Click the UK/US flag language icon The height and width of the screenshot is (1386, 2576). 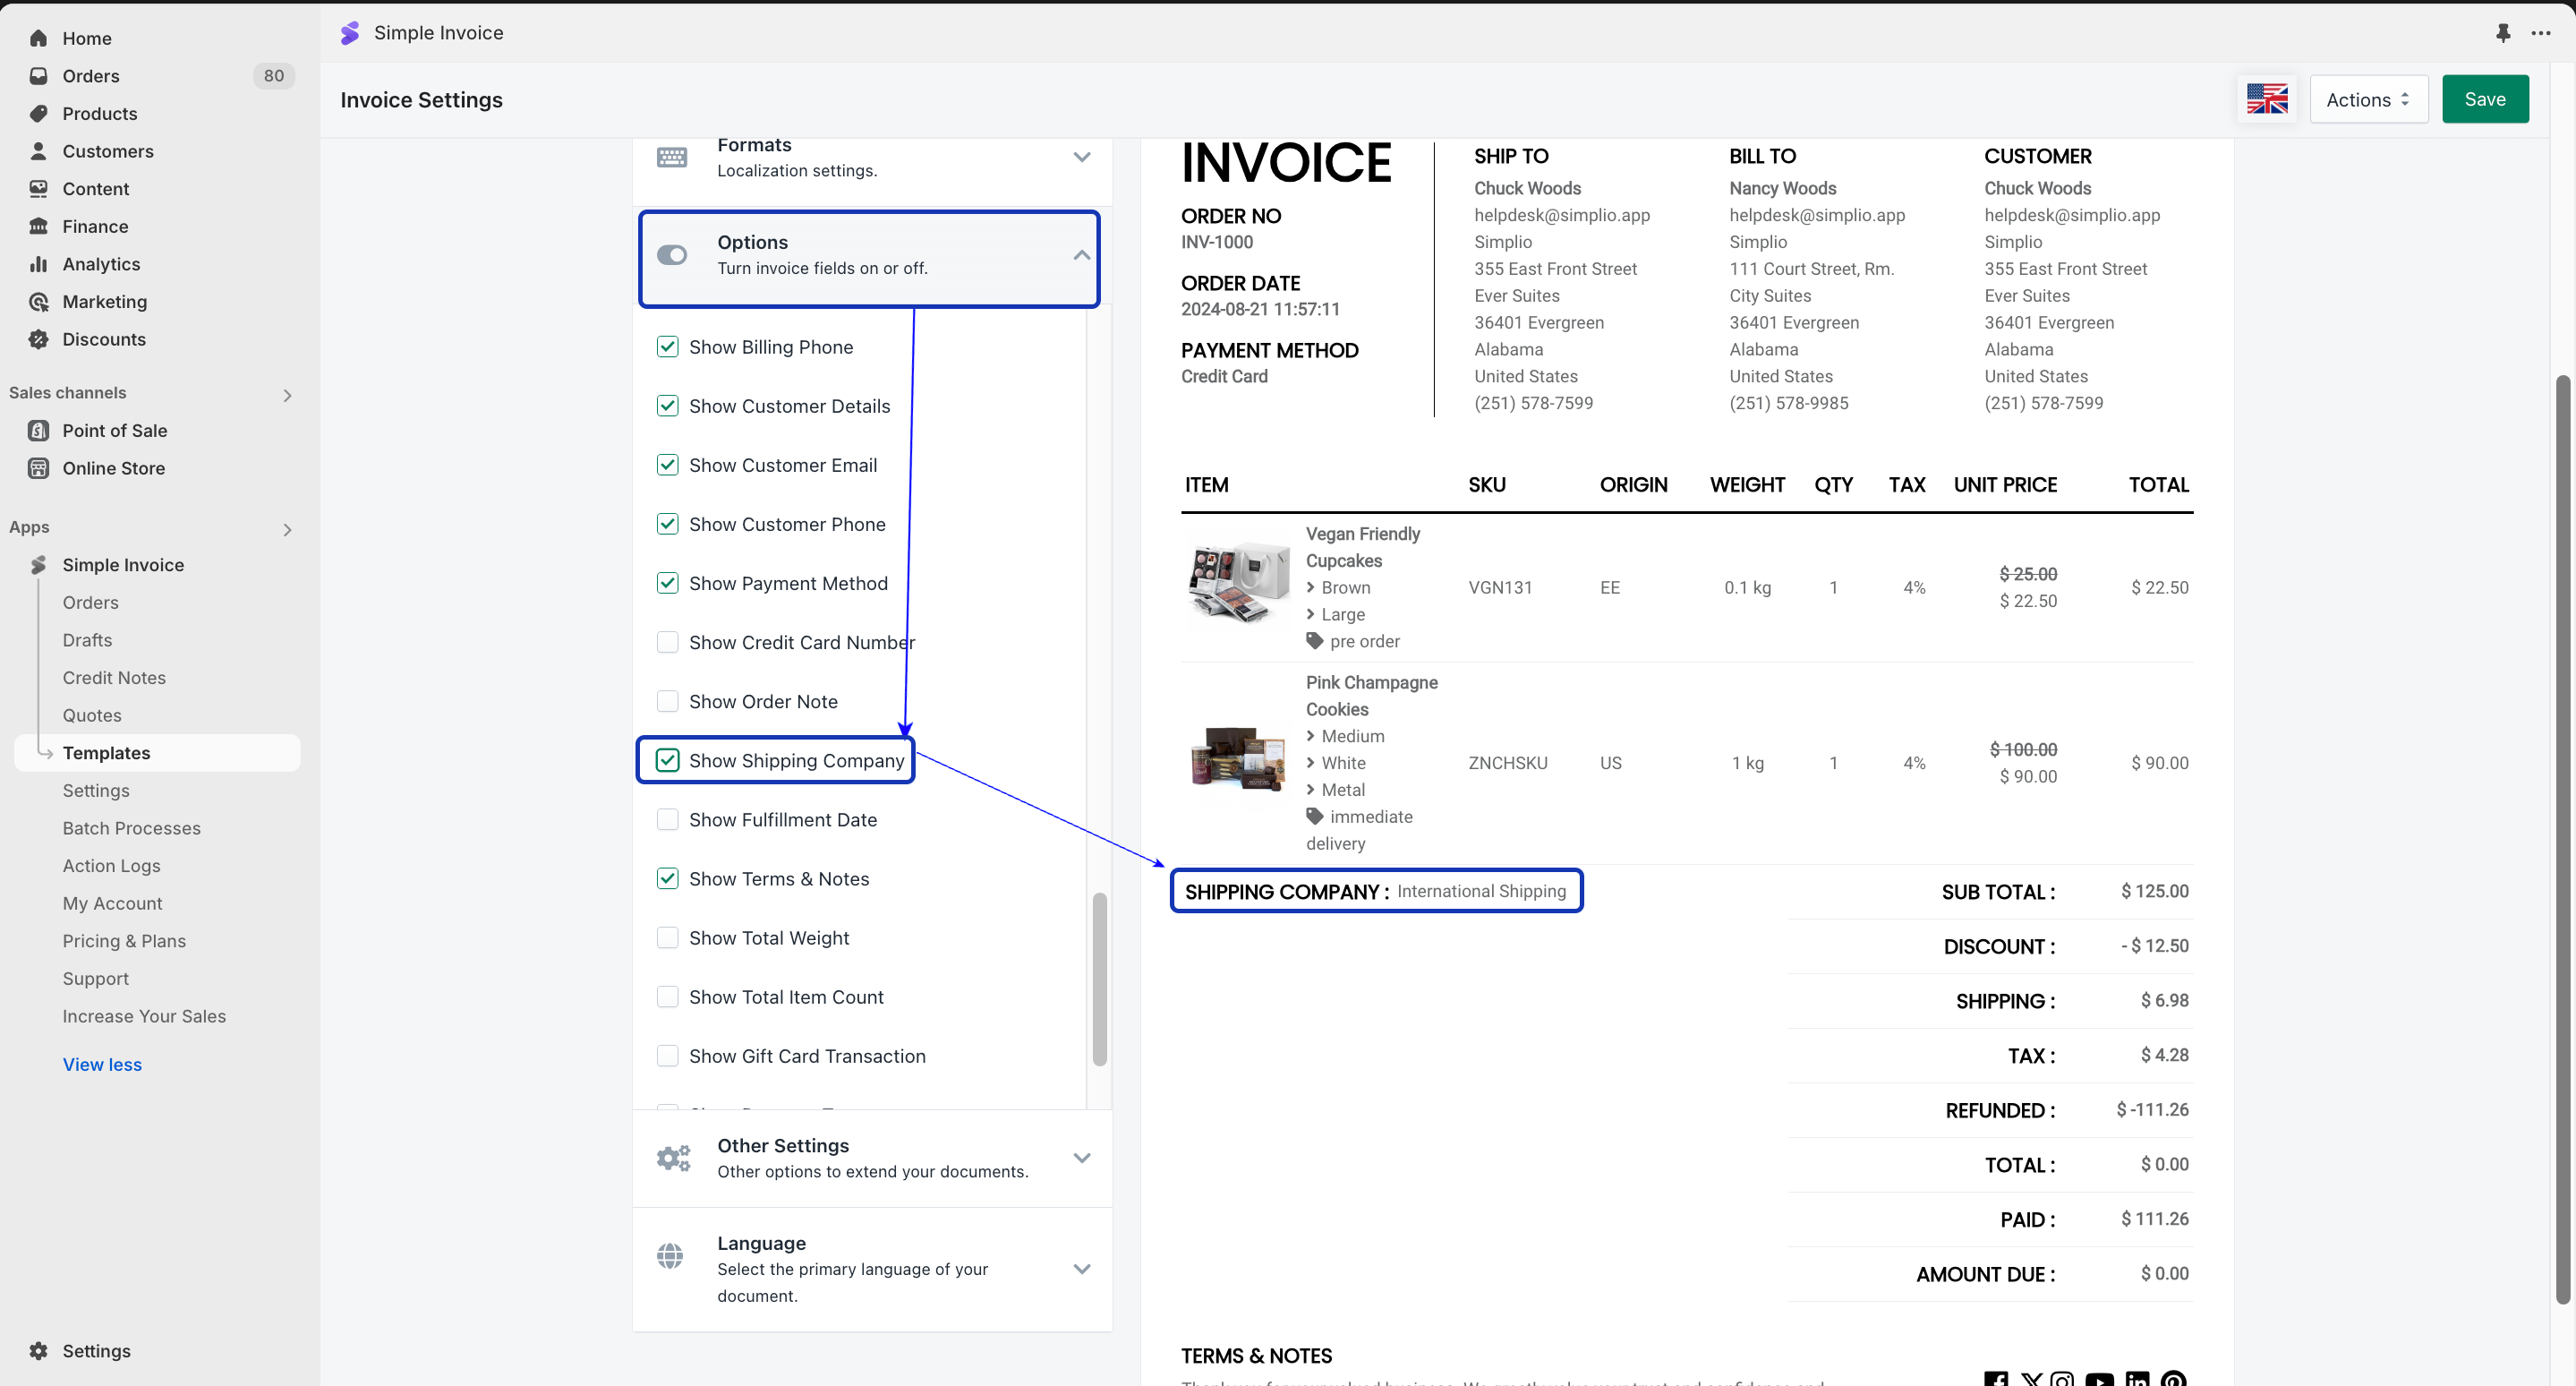tap(2266, 99)
